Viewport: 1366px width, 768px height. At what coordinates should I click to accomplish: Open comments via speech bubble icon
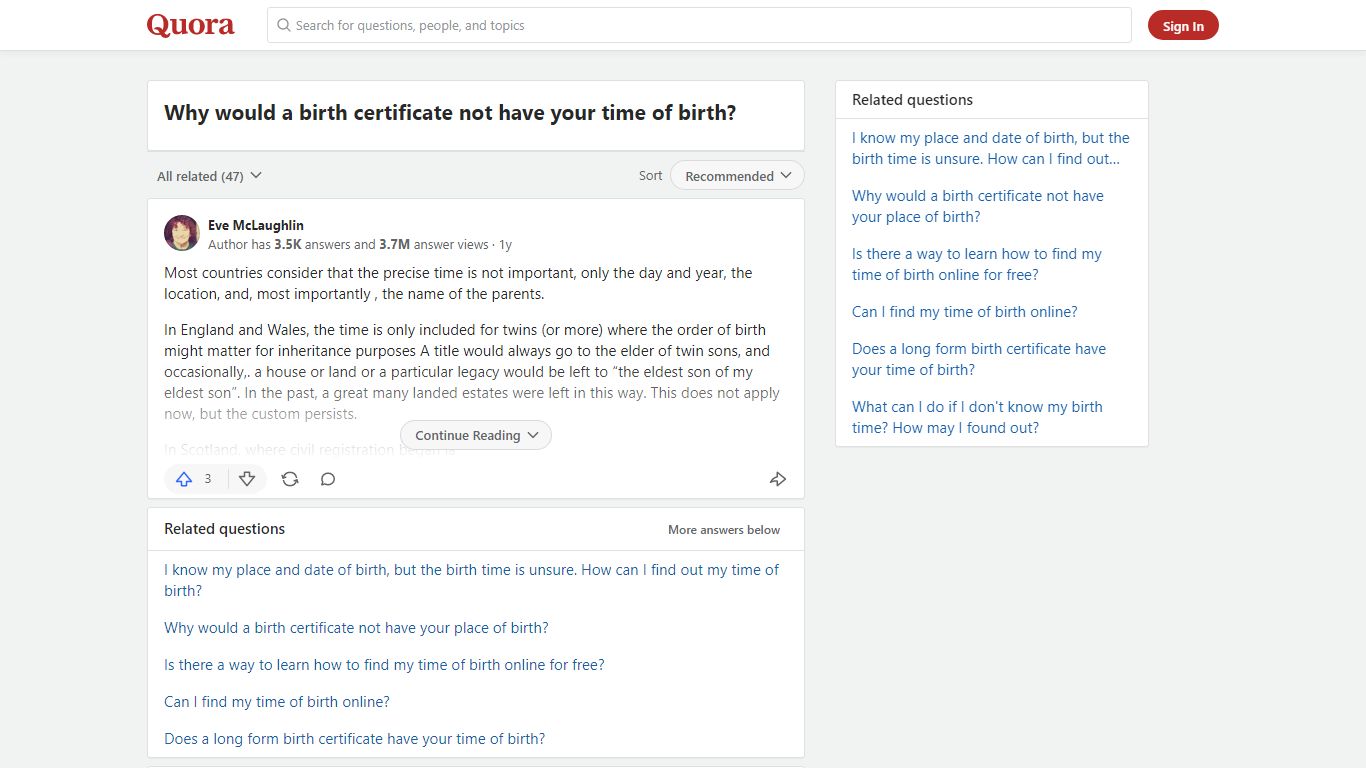tap(328, 479)
